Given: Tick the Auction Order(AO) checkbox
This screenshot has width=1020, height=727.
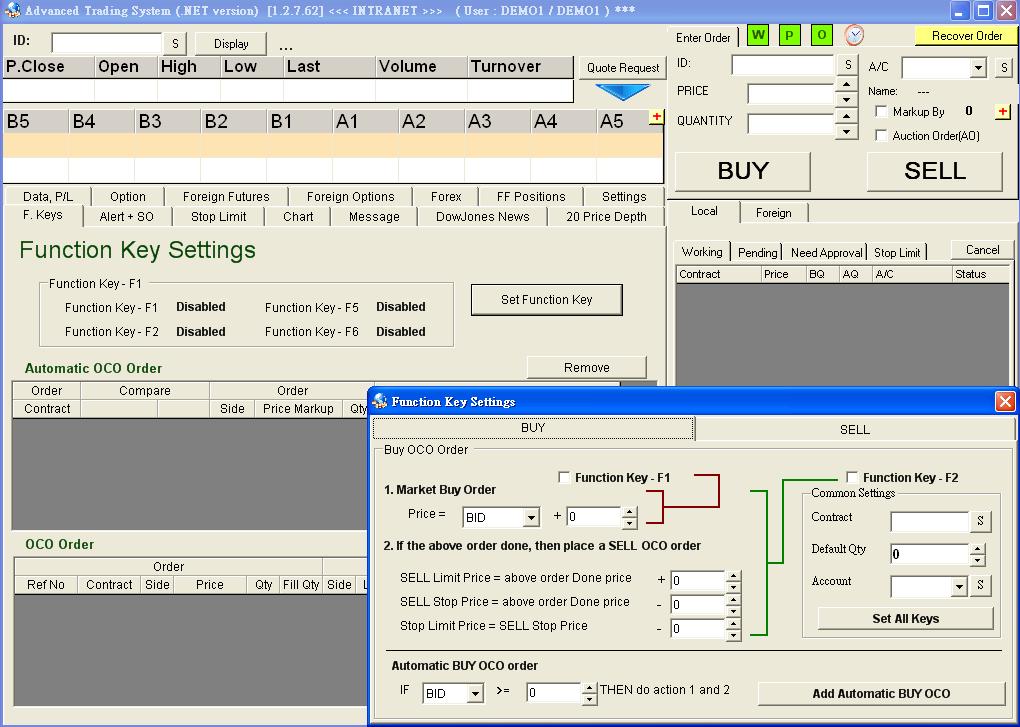Looking at the screenshot, I should 881,136.
